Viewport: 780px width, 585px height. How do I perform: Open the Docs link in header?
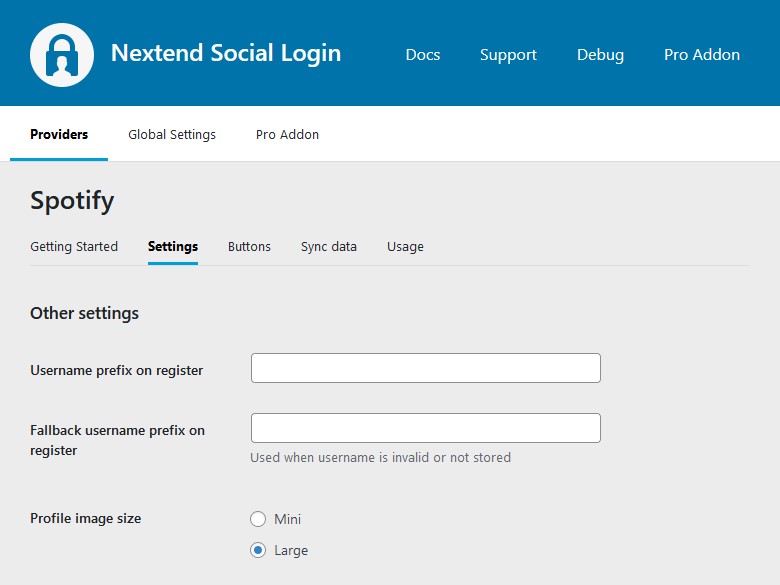click(422, 55)
